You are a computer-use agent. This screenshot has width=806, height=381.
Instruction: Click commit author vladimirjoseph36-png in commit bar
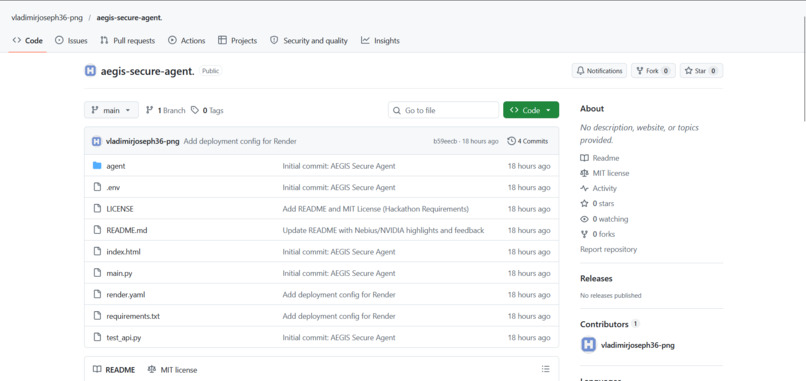click(x=142, y=141)
